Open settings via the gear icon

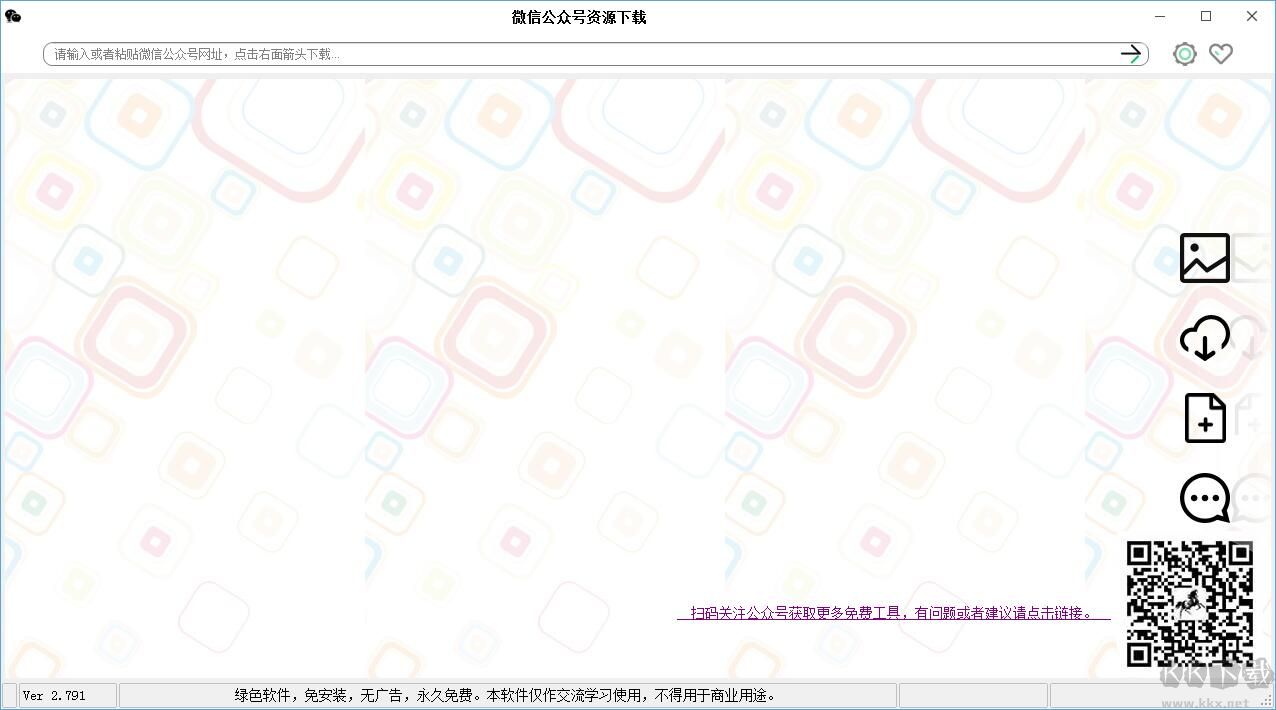click(x=1185, y=54)
